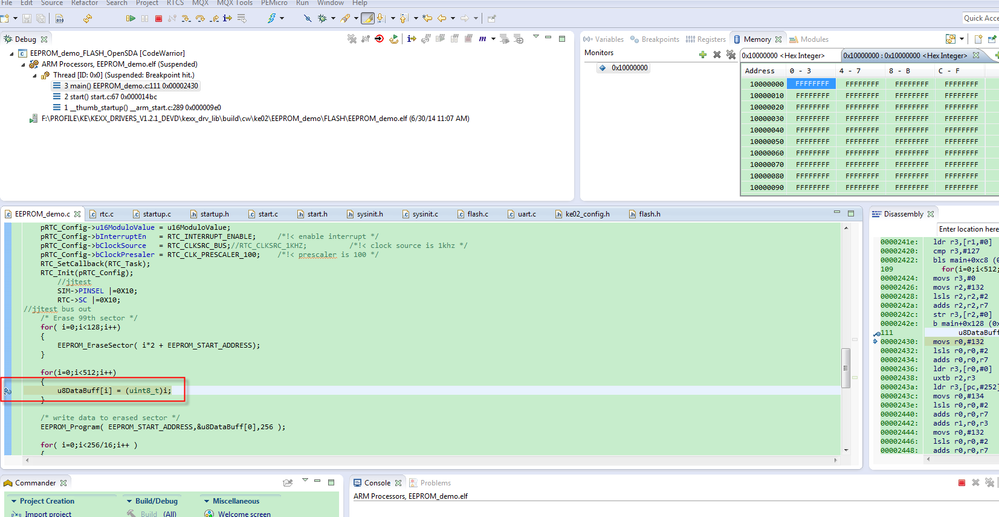Click the Remove Memory Monitor X icon
The image size is (999, 517).
coord(717,55)
